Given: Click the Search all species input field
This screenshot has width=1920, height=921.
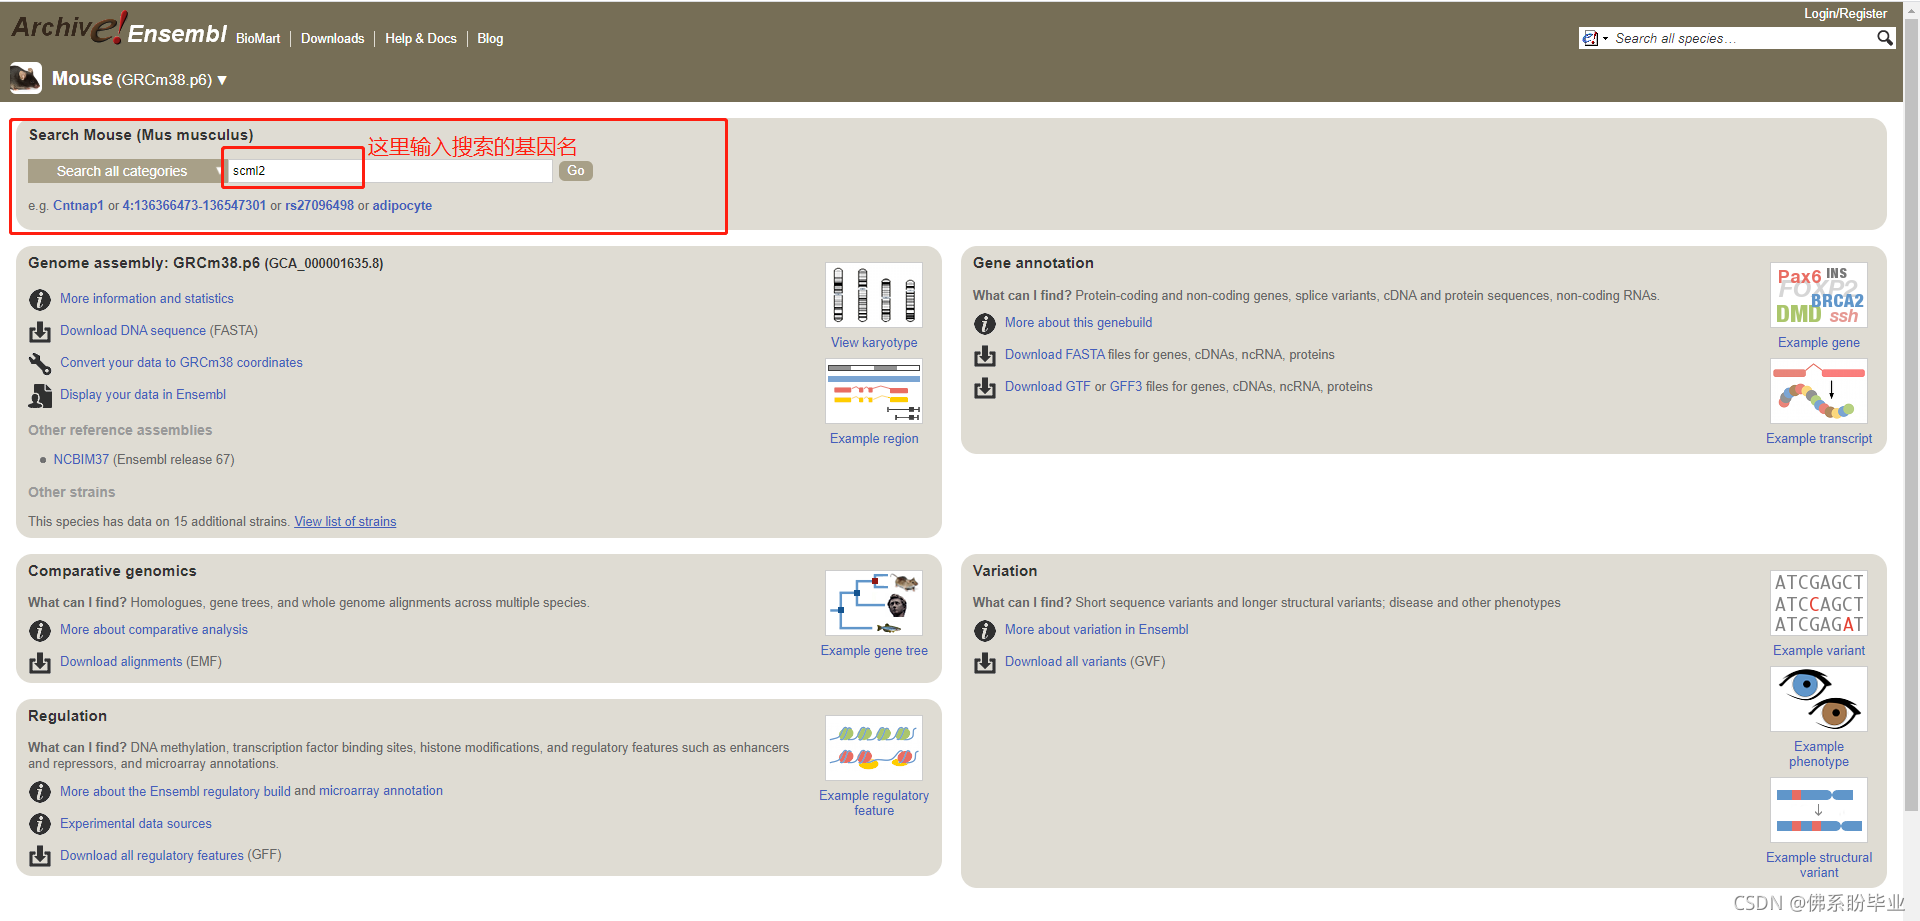Looking at the screenshot, I should [1743, 38].
